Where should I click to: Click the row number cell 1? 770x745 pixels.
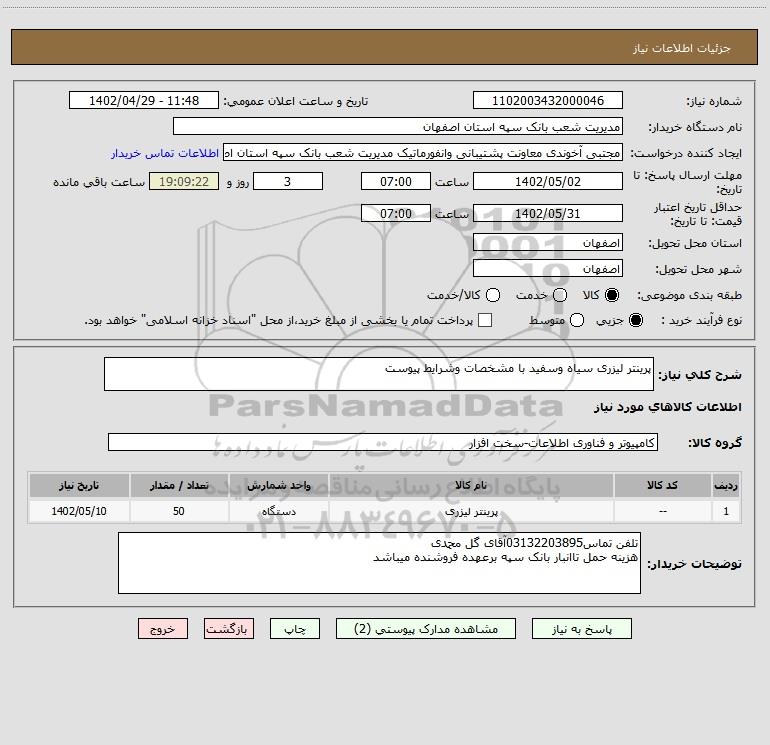[x=726, y=511]
